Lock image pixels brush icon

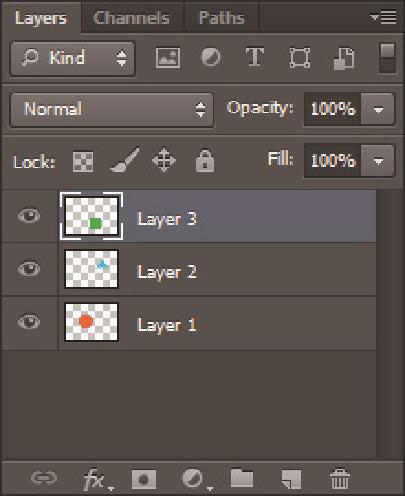click(124, 160)
